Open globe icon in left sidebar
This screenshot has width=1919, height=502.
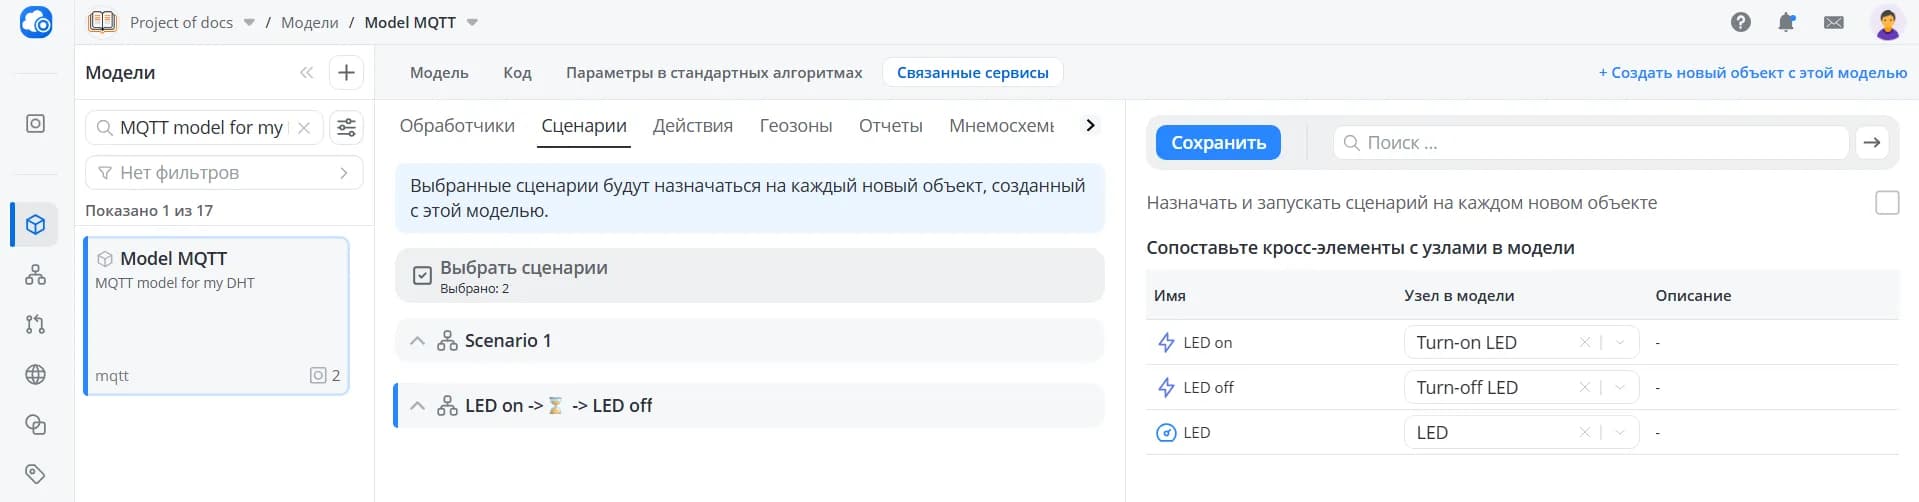[36, 374]
